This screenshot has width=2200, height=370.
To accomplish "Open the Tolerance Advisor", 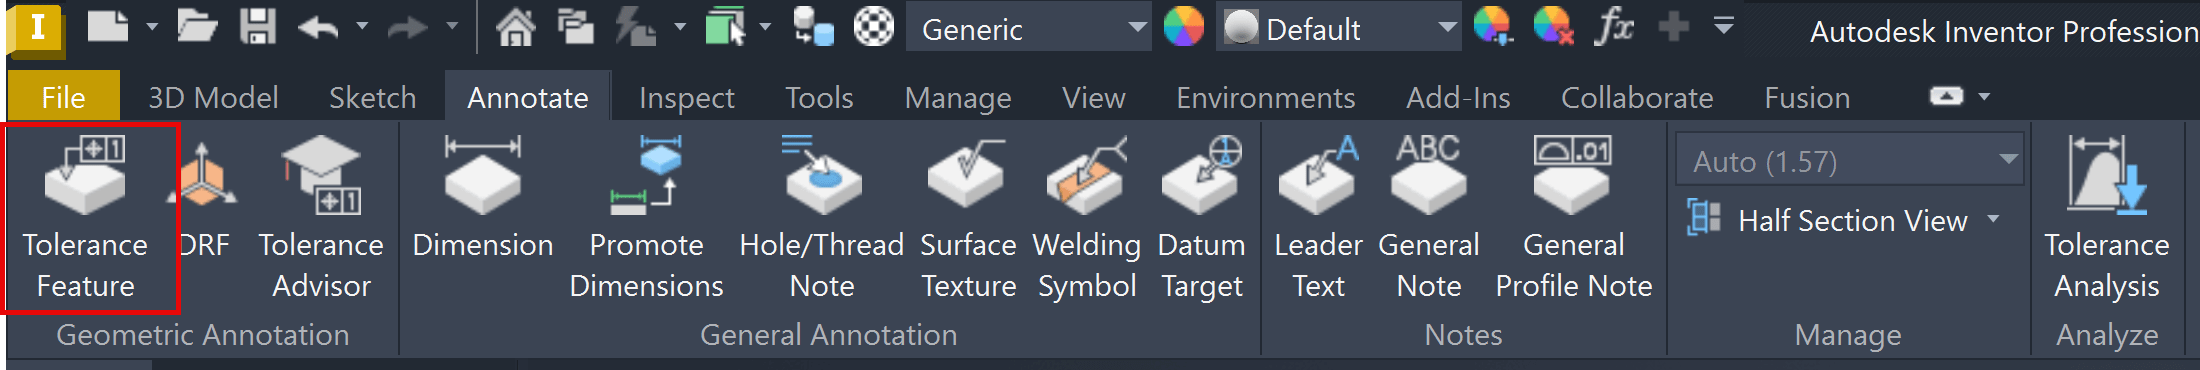I will [x=321, y=218].
